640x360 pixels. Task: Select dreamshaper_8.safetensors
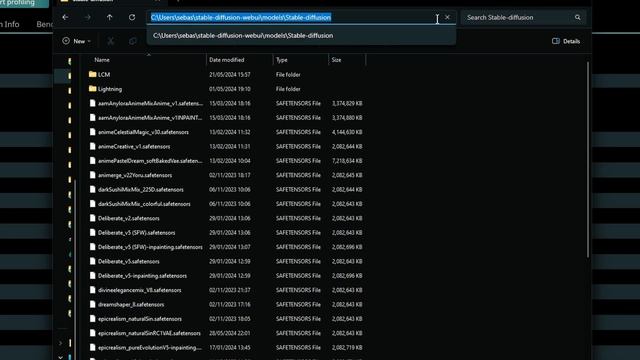pyautogui.click(x=131, y=304)
